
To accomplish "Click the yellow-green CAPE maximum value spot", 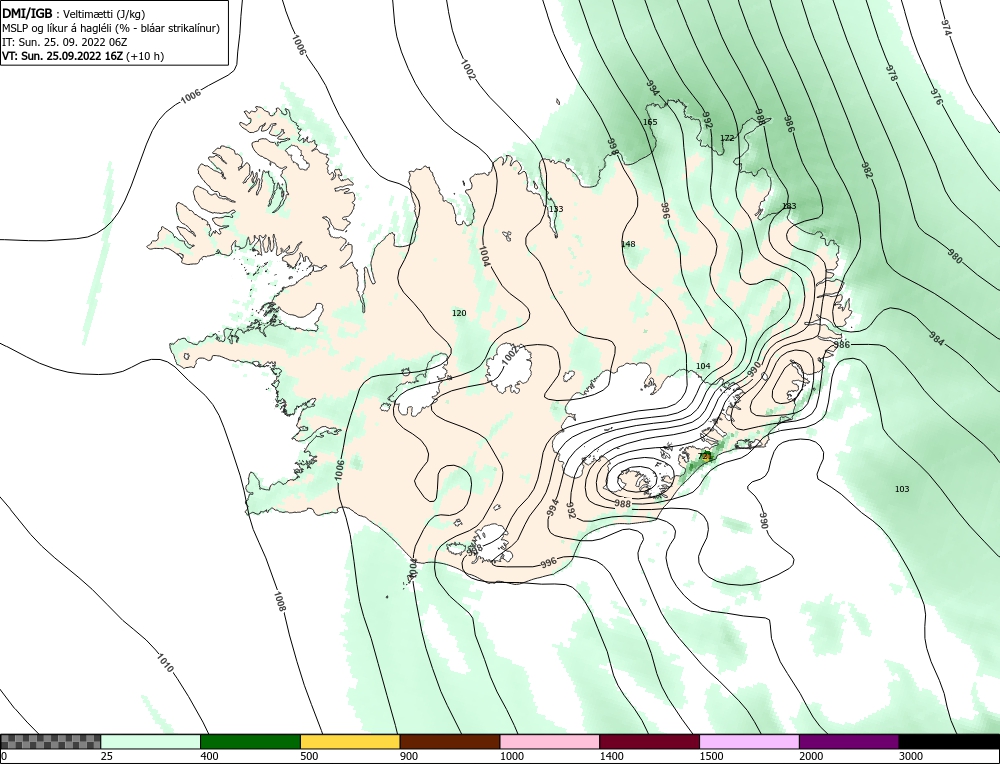I will click(706, 456).
